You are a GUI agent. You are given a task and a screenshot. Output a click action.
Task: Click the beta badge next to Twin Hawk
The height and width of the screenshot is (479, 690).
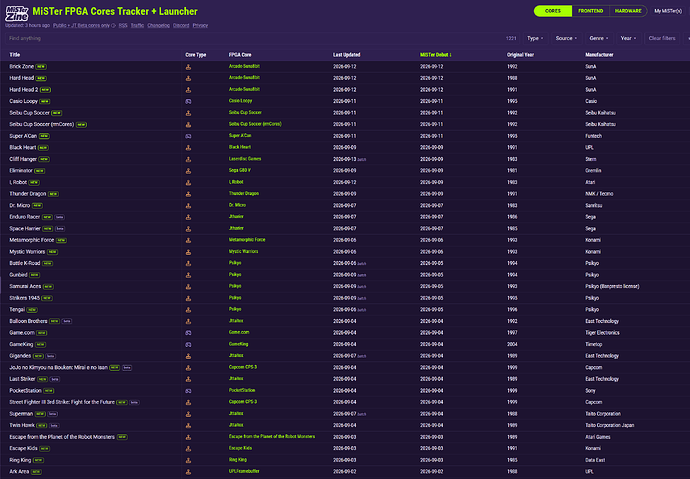[54, 426]
